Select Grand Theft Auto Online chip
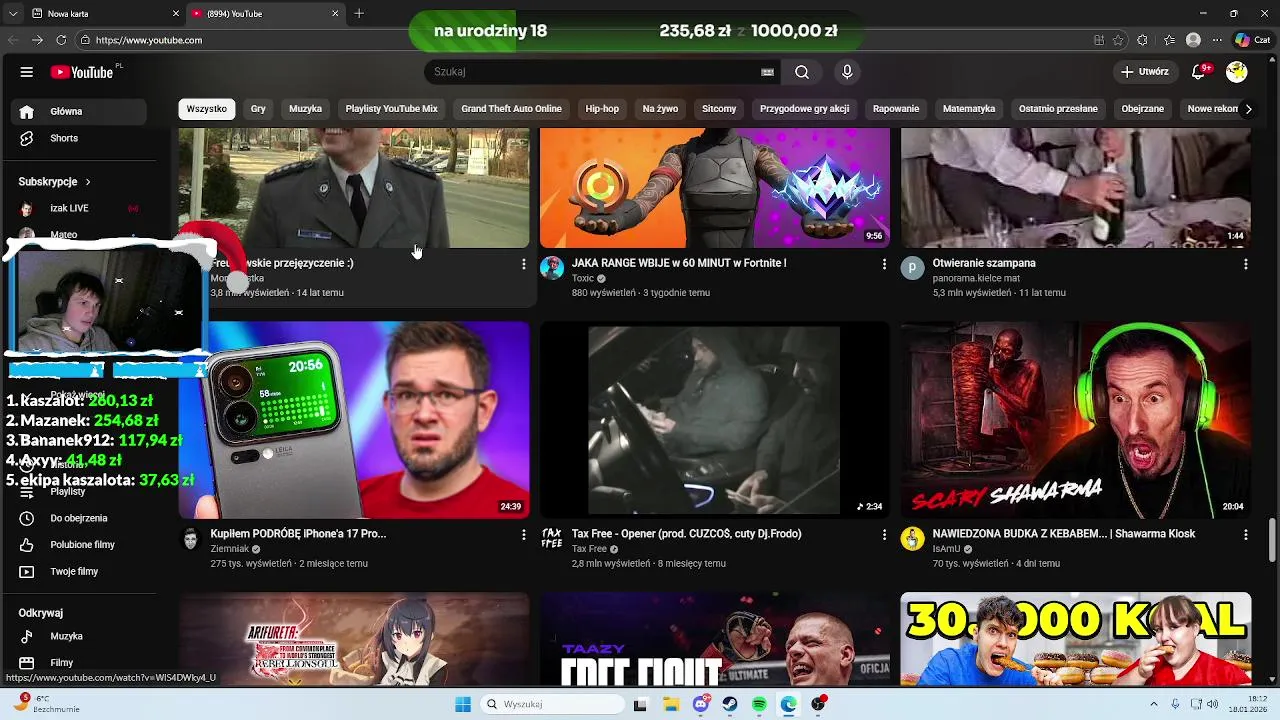Screen dimensions: 1280x720 [x=511, y=109]
